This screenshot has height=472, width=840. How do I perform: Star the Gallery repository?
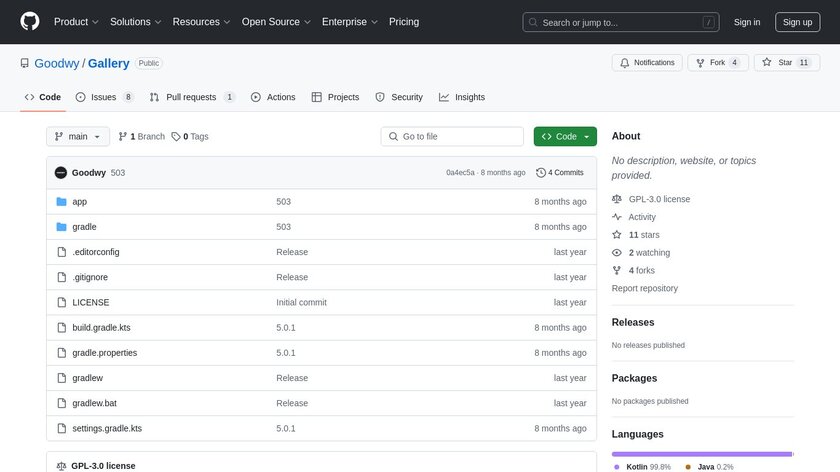[786, 62]
